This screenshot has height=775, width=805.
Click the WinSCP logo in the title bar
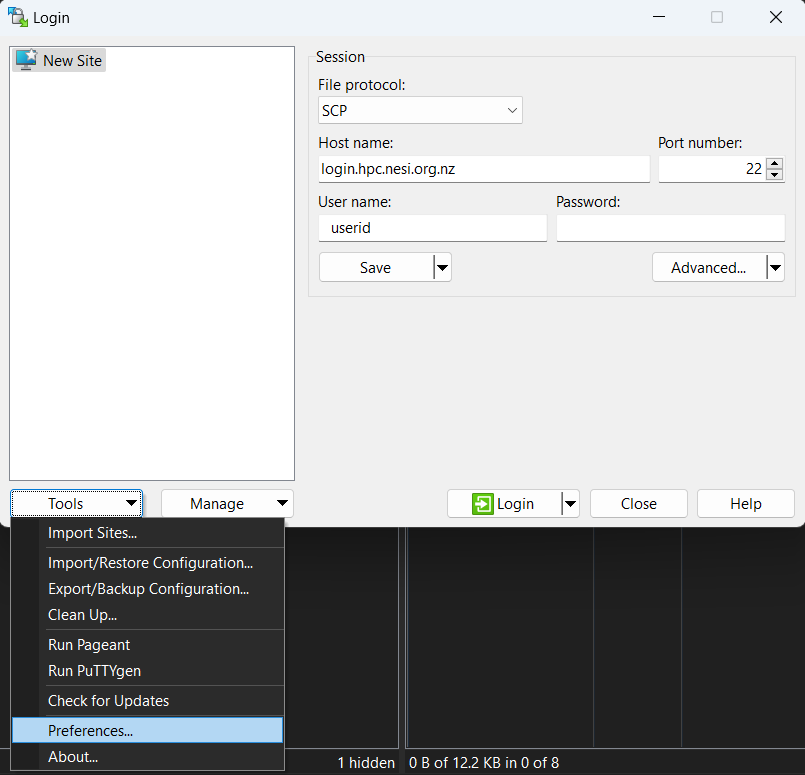pos(16,16)
